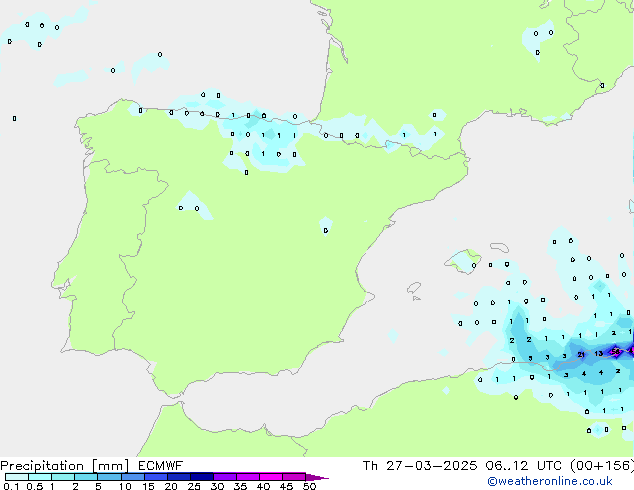Viewport: 634px width, 490px height.
Task: Click the '56' precipitation value on the map
Action: (x=615, y=351)
